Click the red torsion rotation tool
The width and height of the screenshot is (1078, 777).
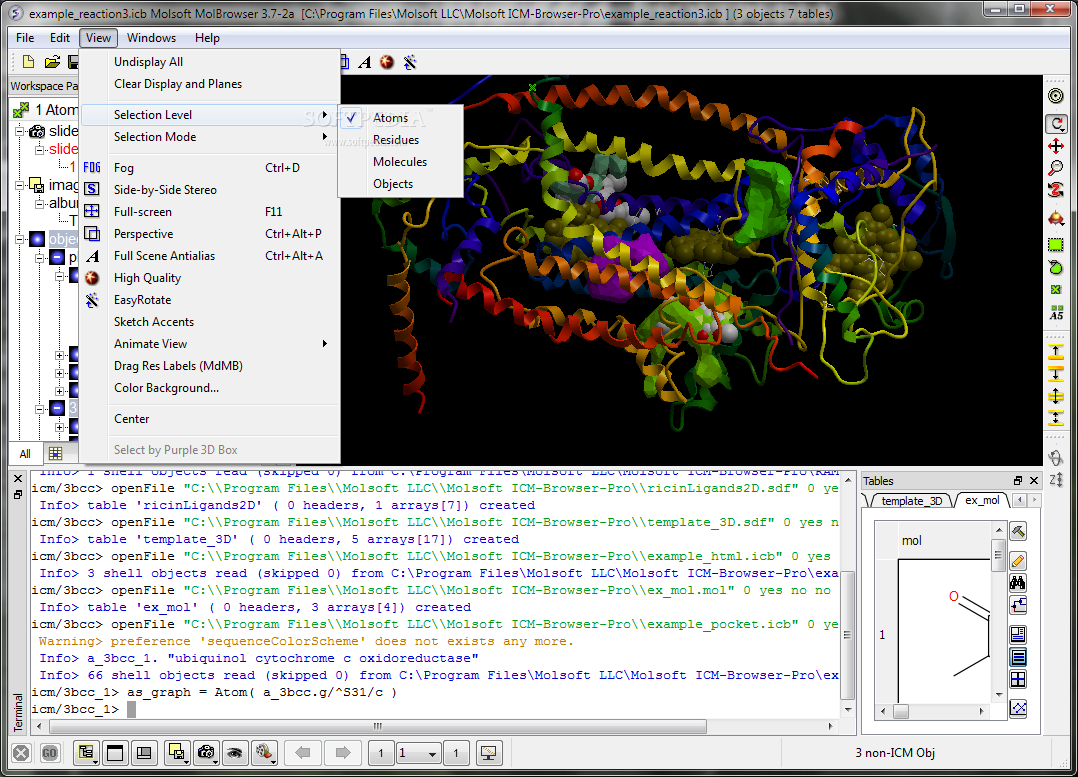[x=1055, y=189]
